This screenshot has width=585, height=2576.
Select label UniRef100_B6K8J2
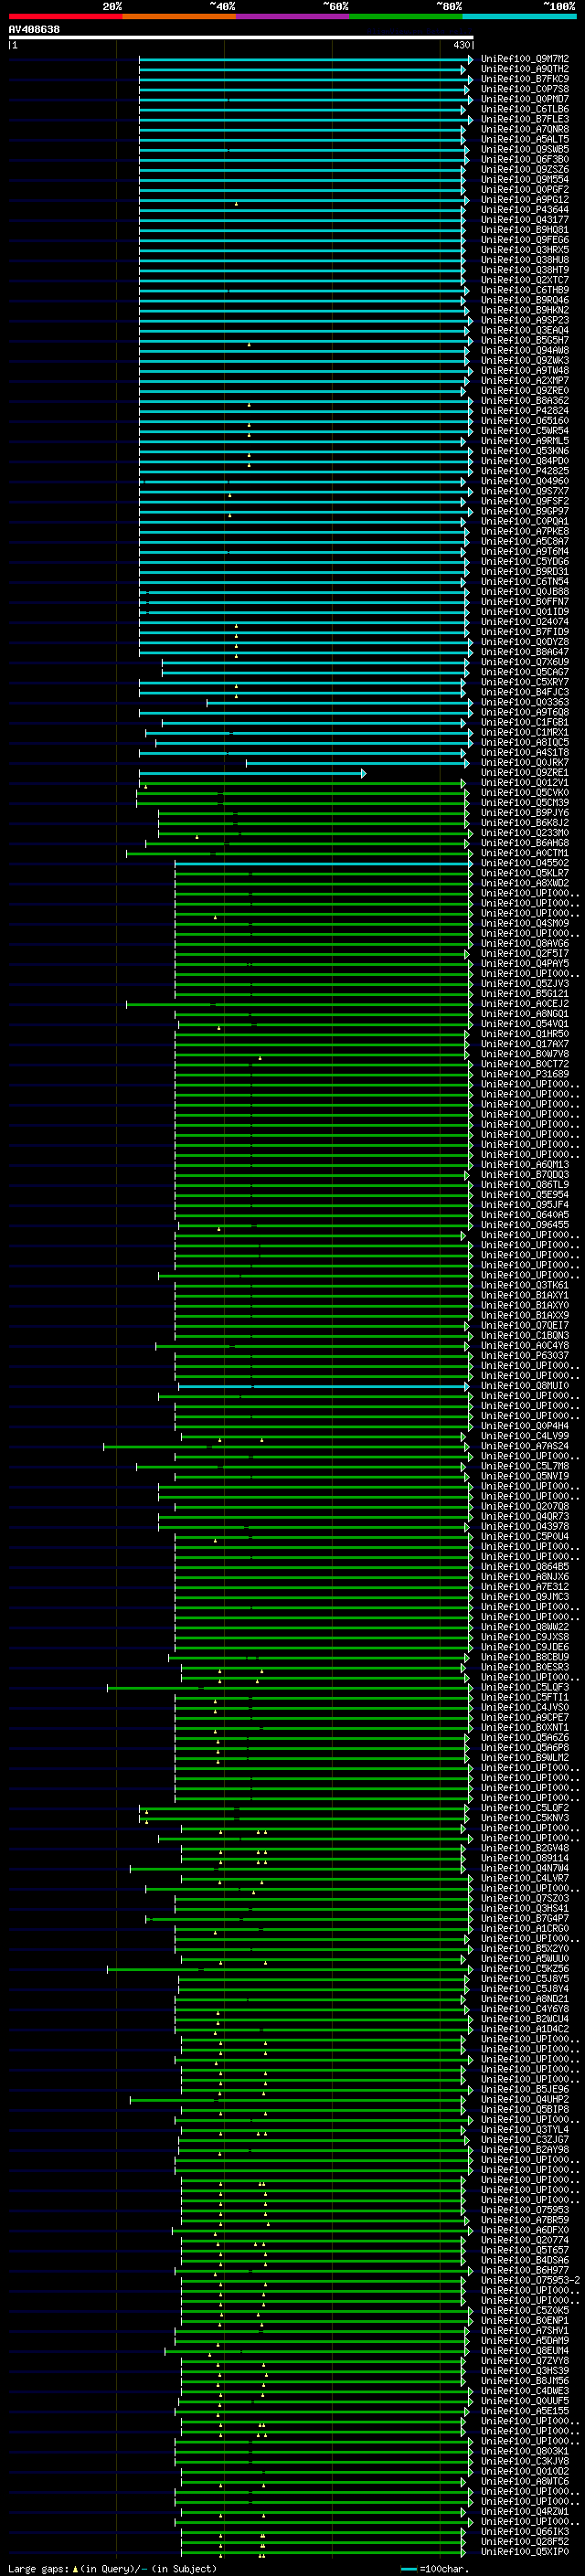pos(525,823)
